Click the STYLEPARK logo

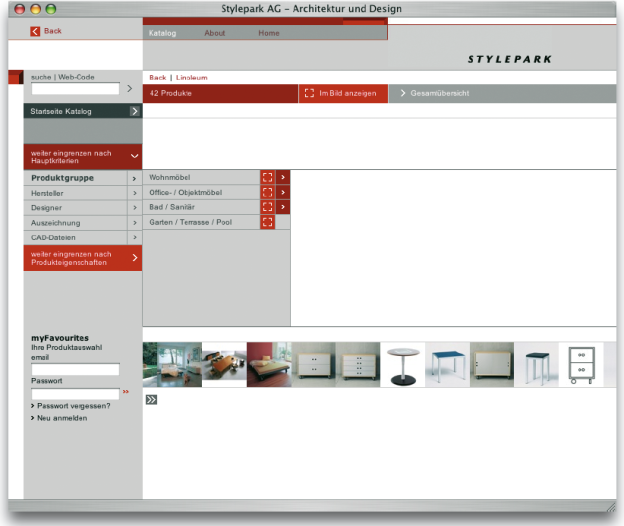pyautogui.click(x=509, y=59)
